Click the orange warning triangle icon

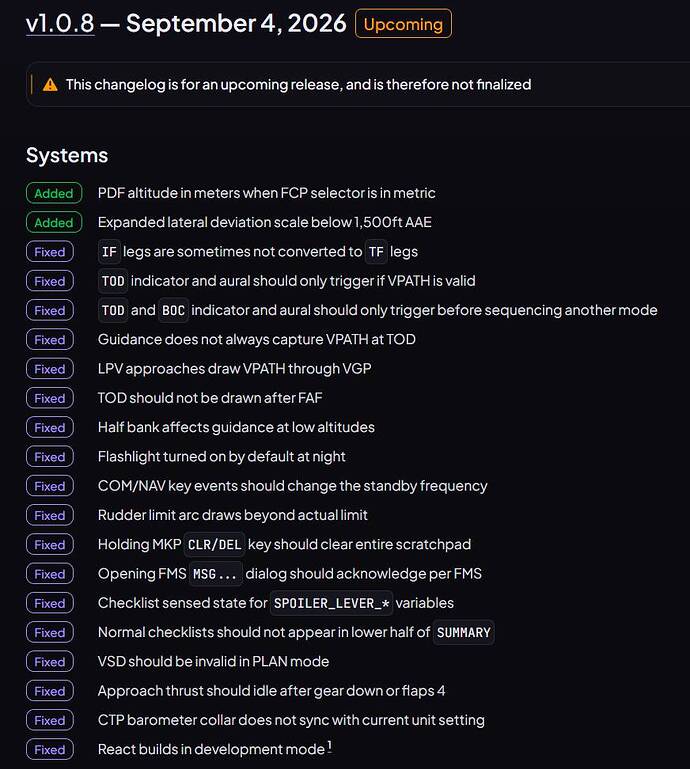50,85
